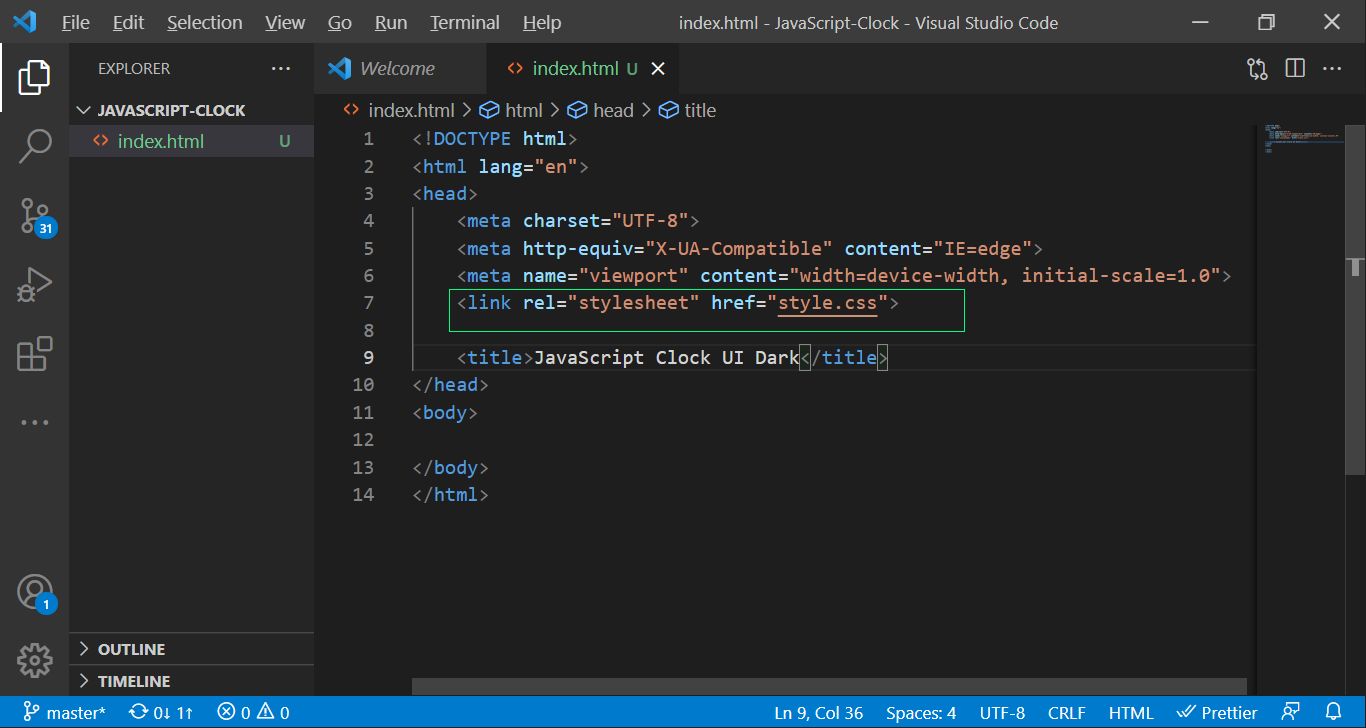1366x728 pixels.
Task: Click the master* branch in the status bar
Action: 64,713
